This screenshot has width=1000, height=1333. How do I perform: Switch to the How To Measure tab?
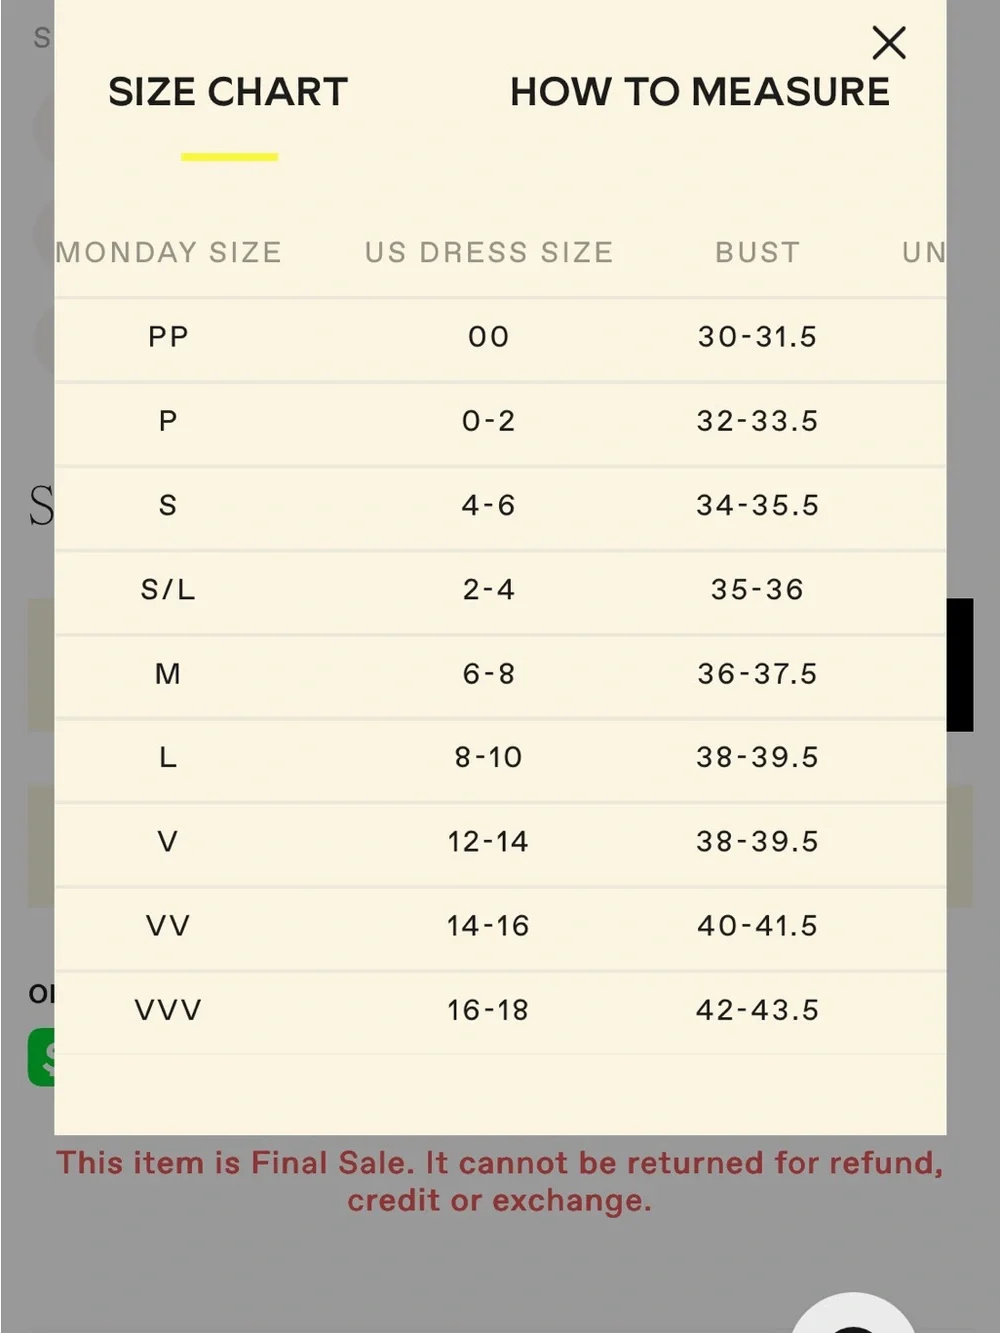pos(699,92)
